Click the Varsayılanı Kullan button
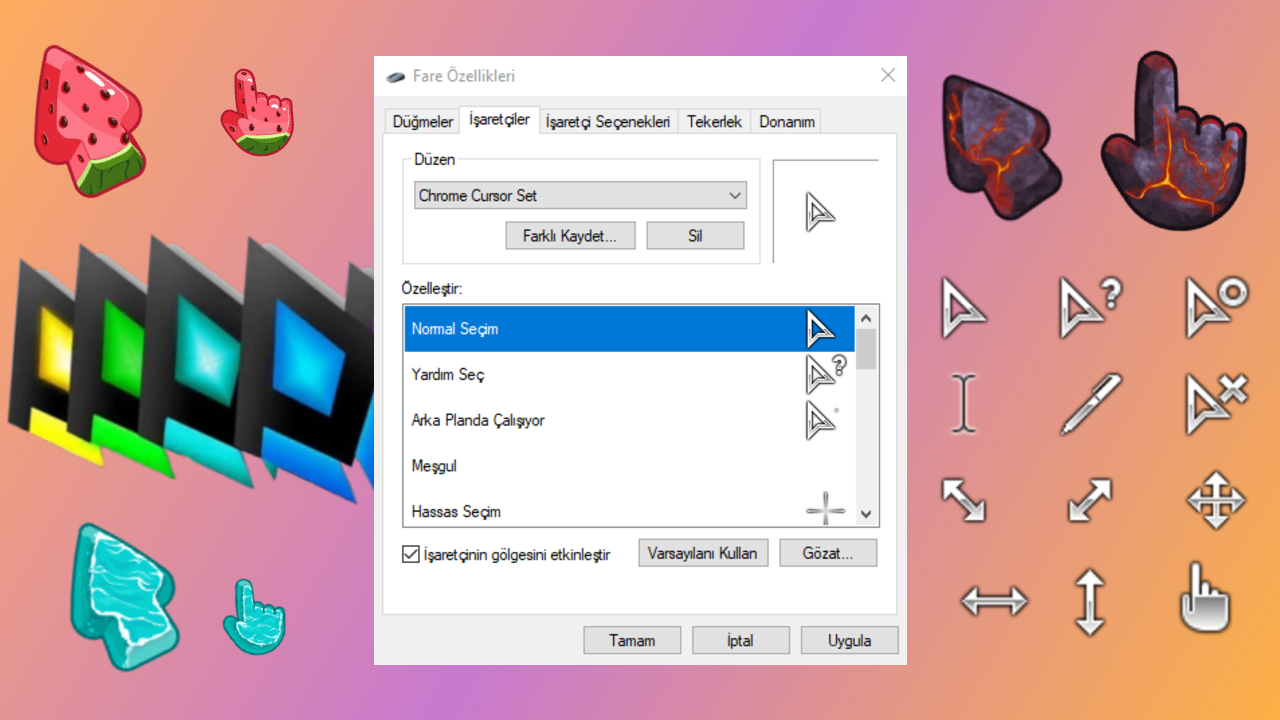The height and width of the screenshot is (720, 1280). [x=703, y=553]
